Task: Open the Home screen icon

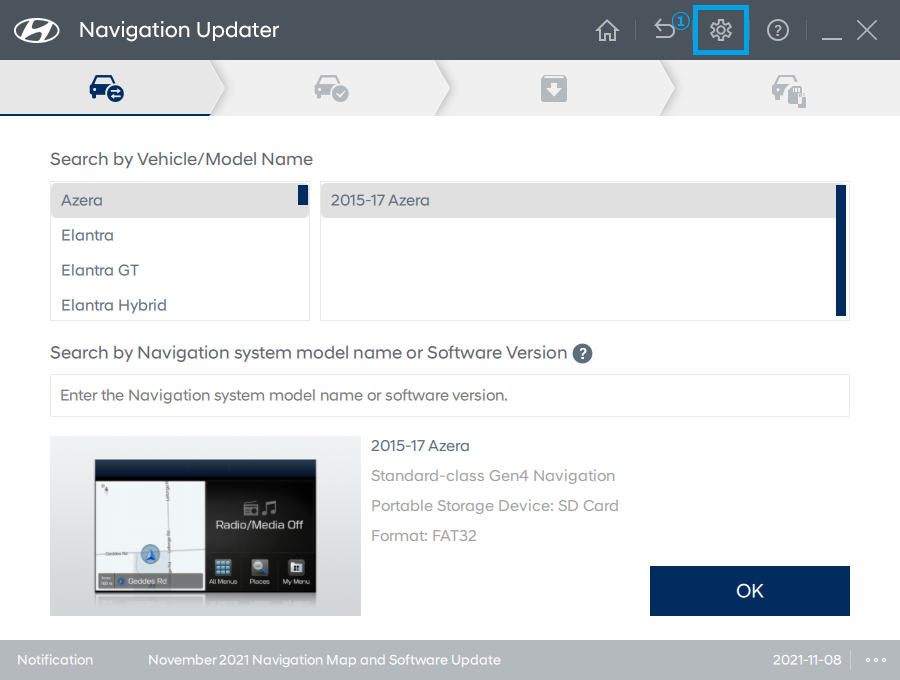Action: tap(607, 30)
